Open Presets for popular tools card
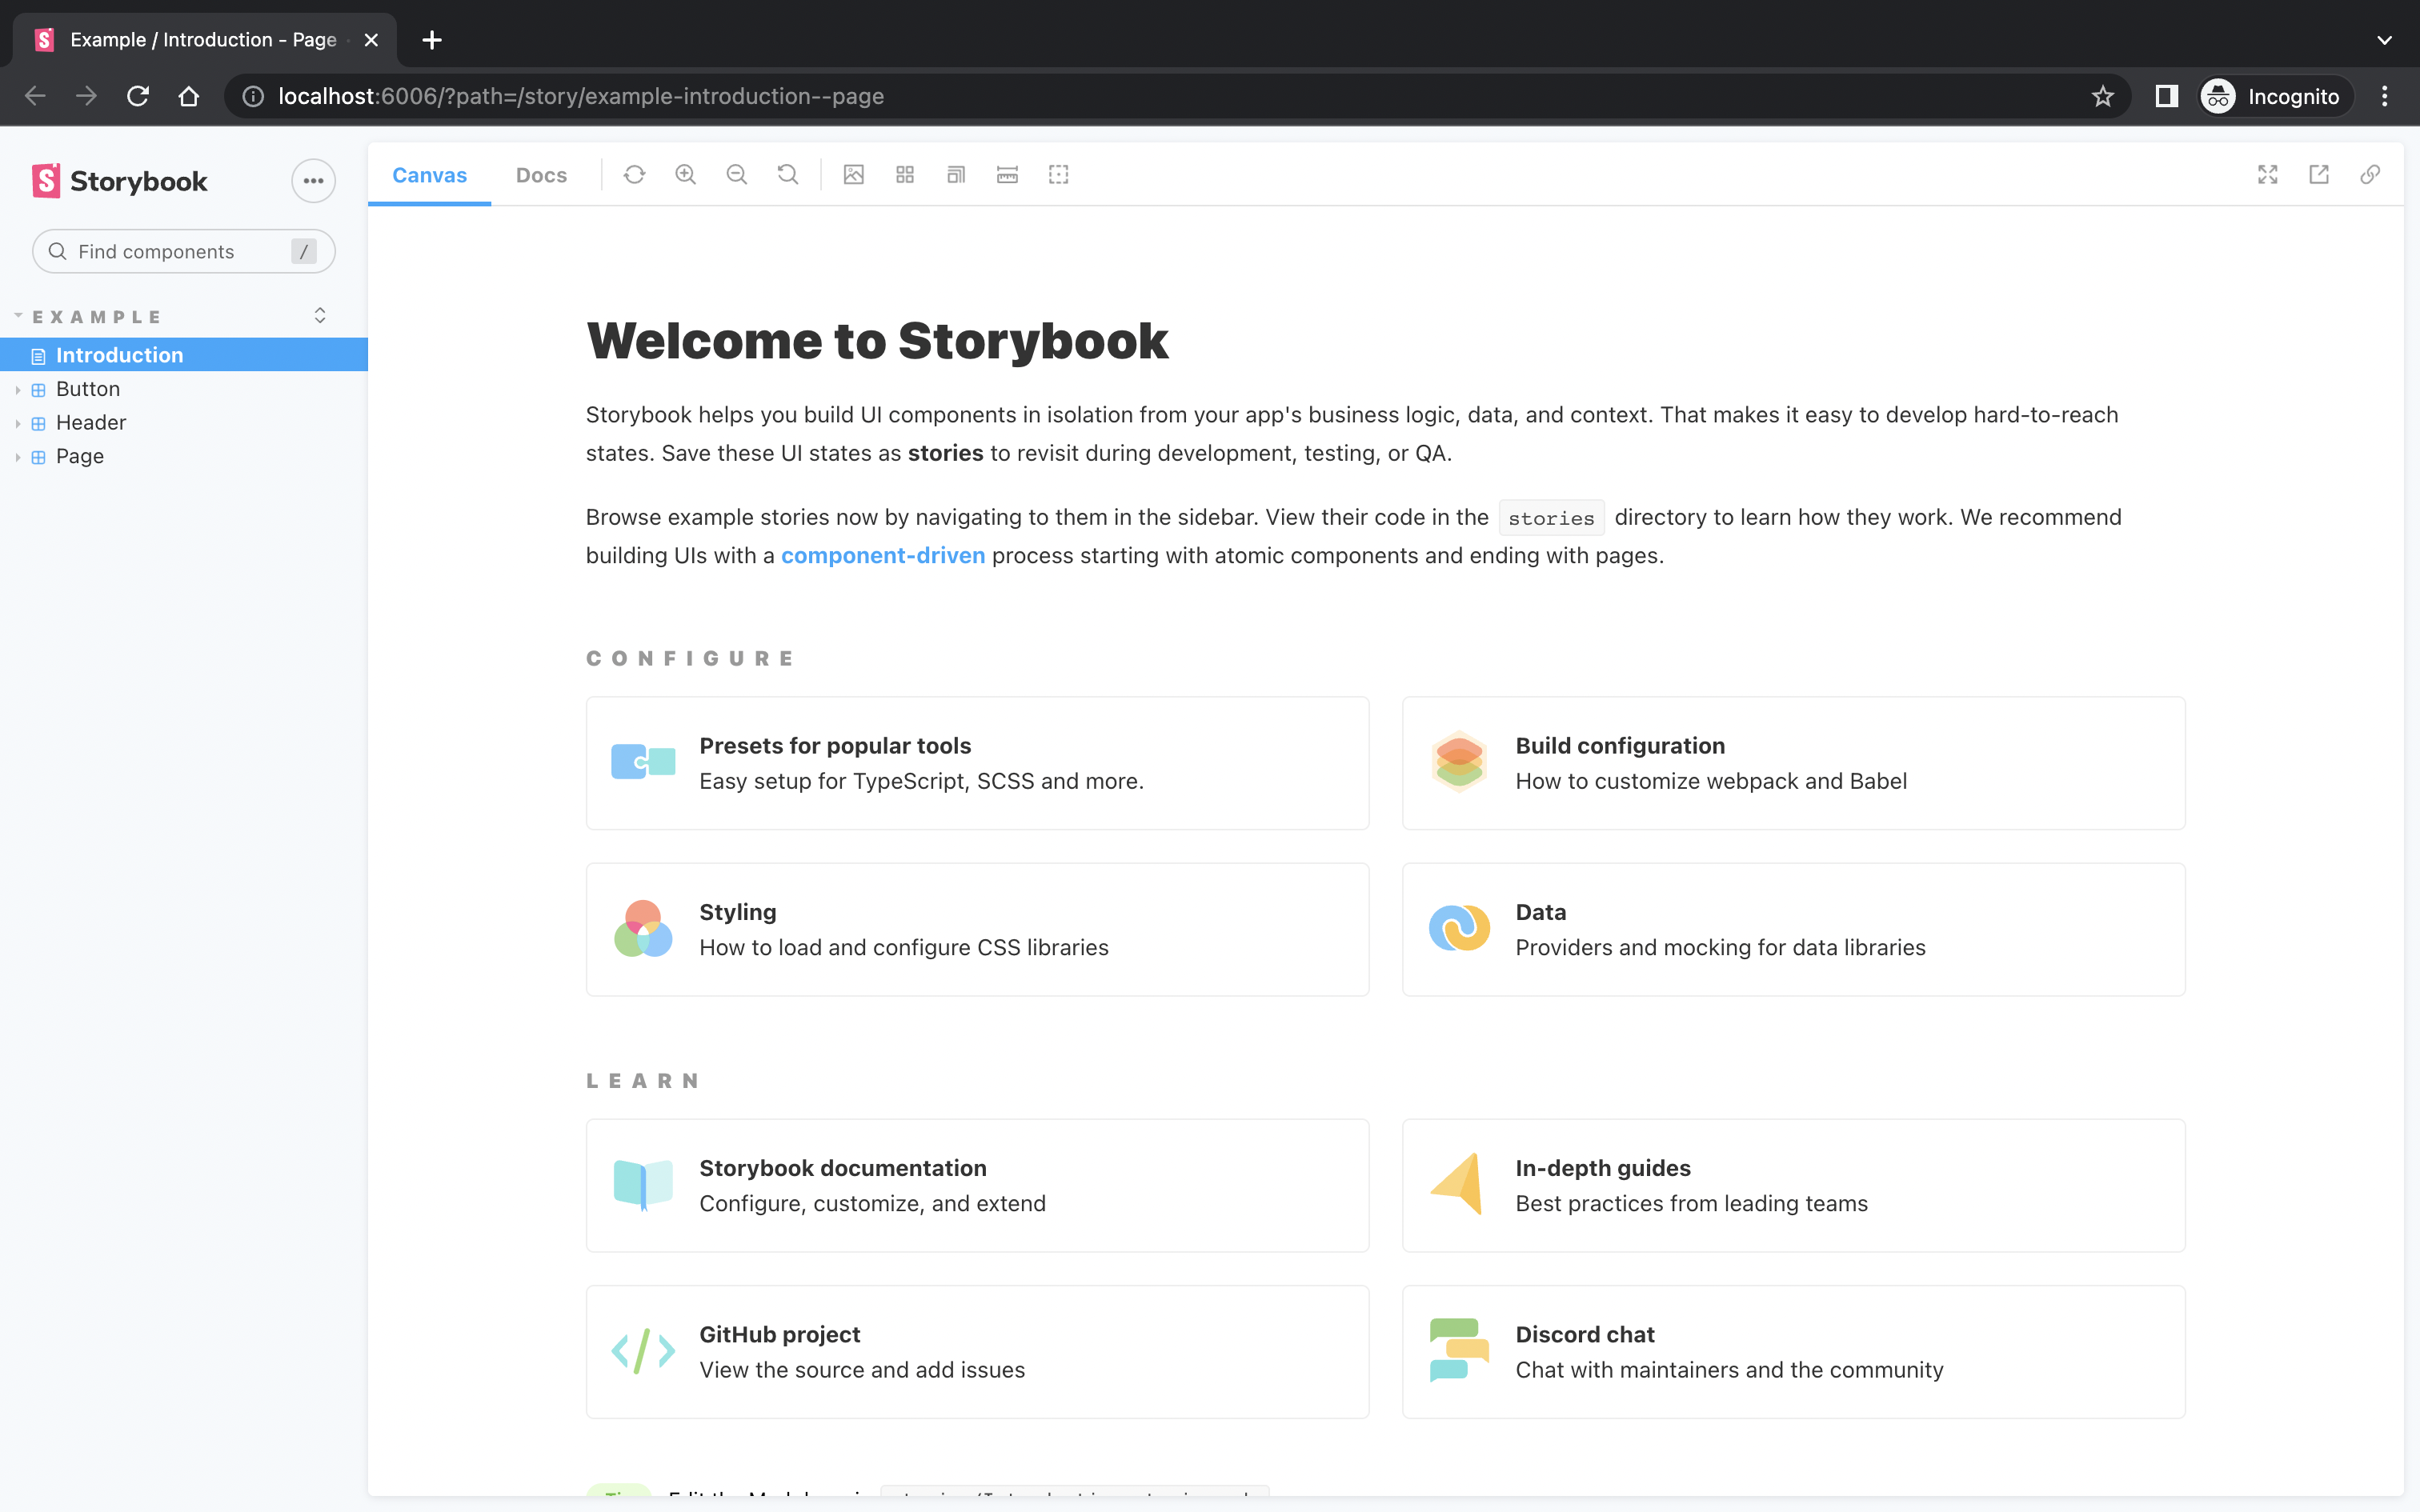Screen dimensions: 2420x1512 point(977,763)
